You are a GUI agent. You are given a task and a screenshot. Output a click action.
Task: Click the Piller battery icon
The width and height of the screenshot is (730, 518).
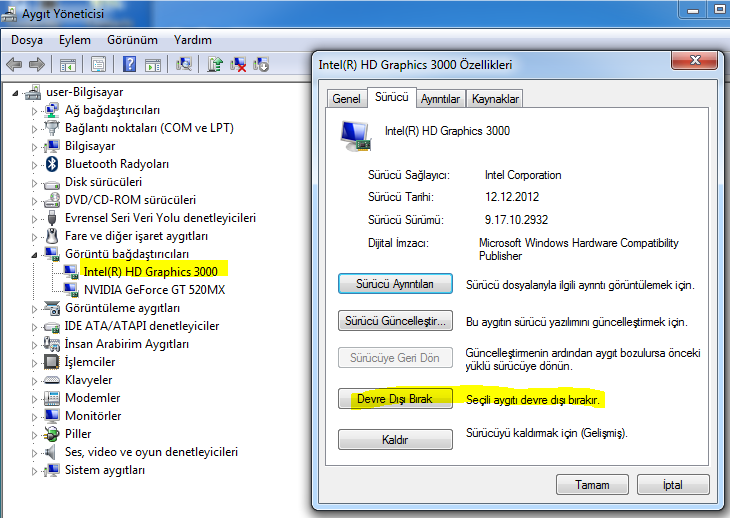point(51,434)
